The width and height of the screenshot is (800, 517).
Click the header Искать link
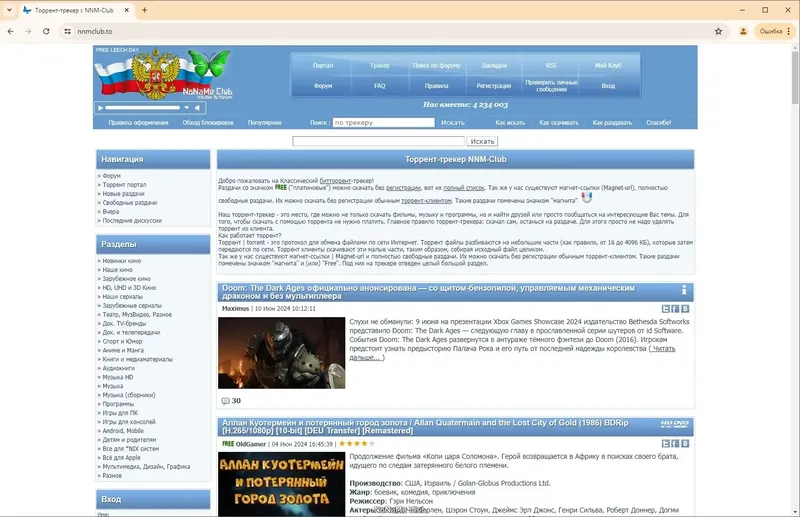point(453,122)
